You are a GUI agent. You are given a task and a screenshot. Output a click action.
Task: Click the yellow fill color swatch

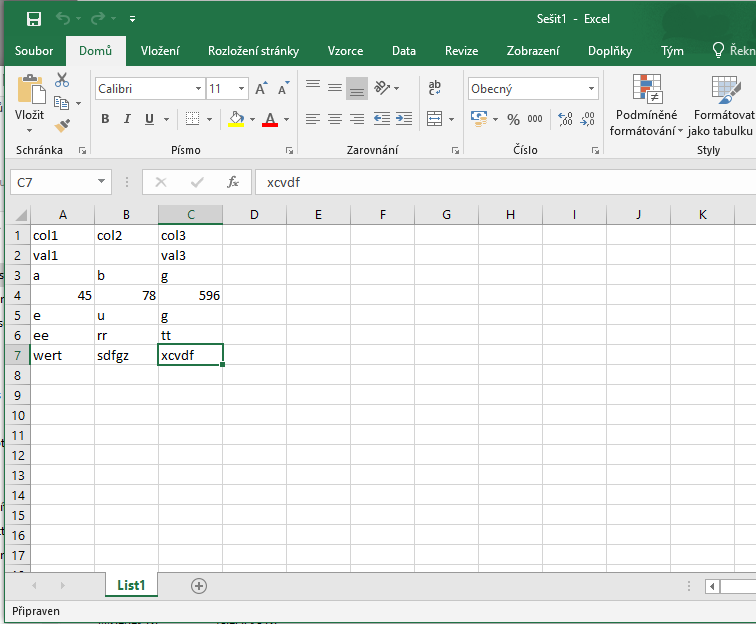(x=236, y=119)
